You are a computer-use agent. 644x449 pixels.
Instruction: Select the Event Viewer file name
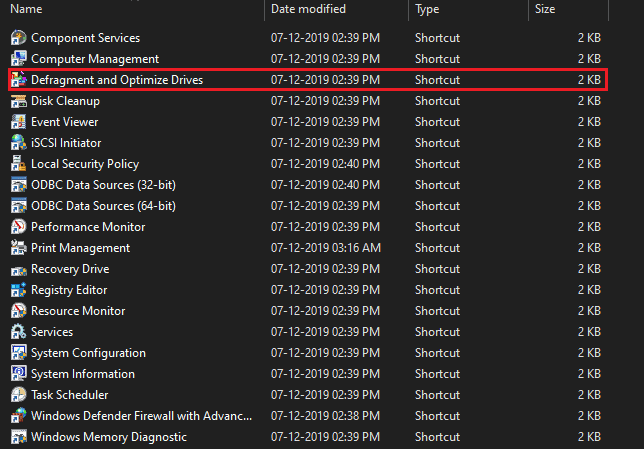64,122
